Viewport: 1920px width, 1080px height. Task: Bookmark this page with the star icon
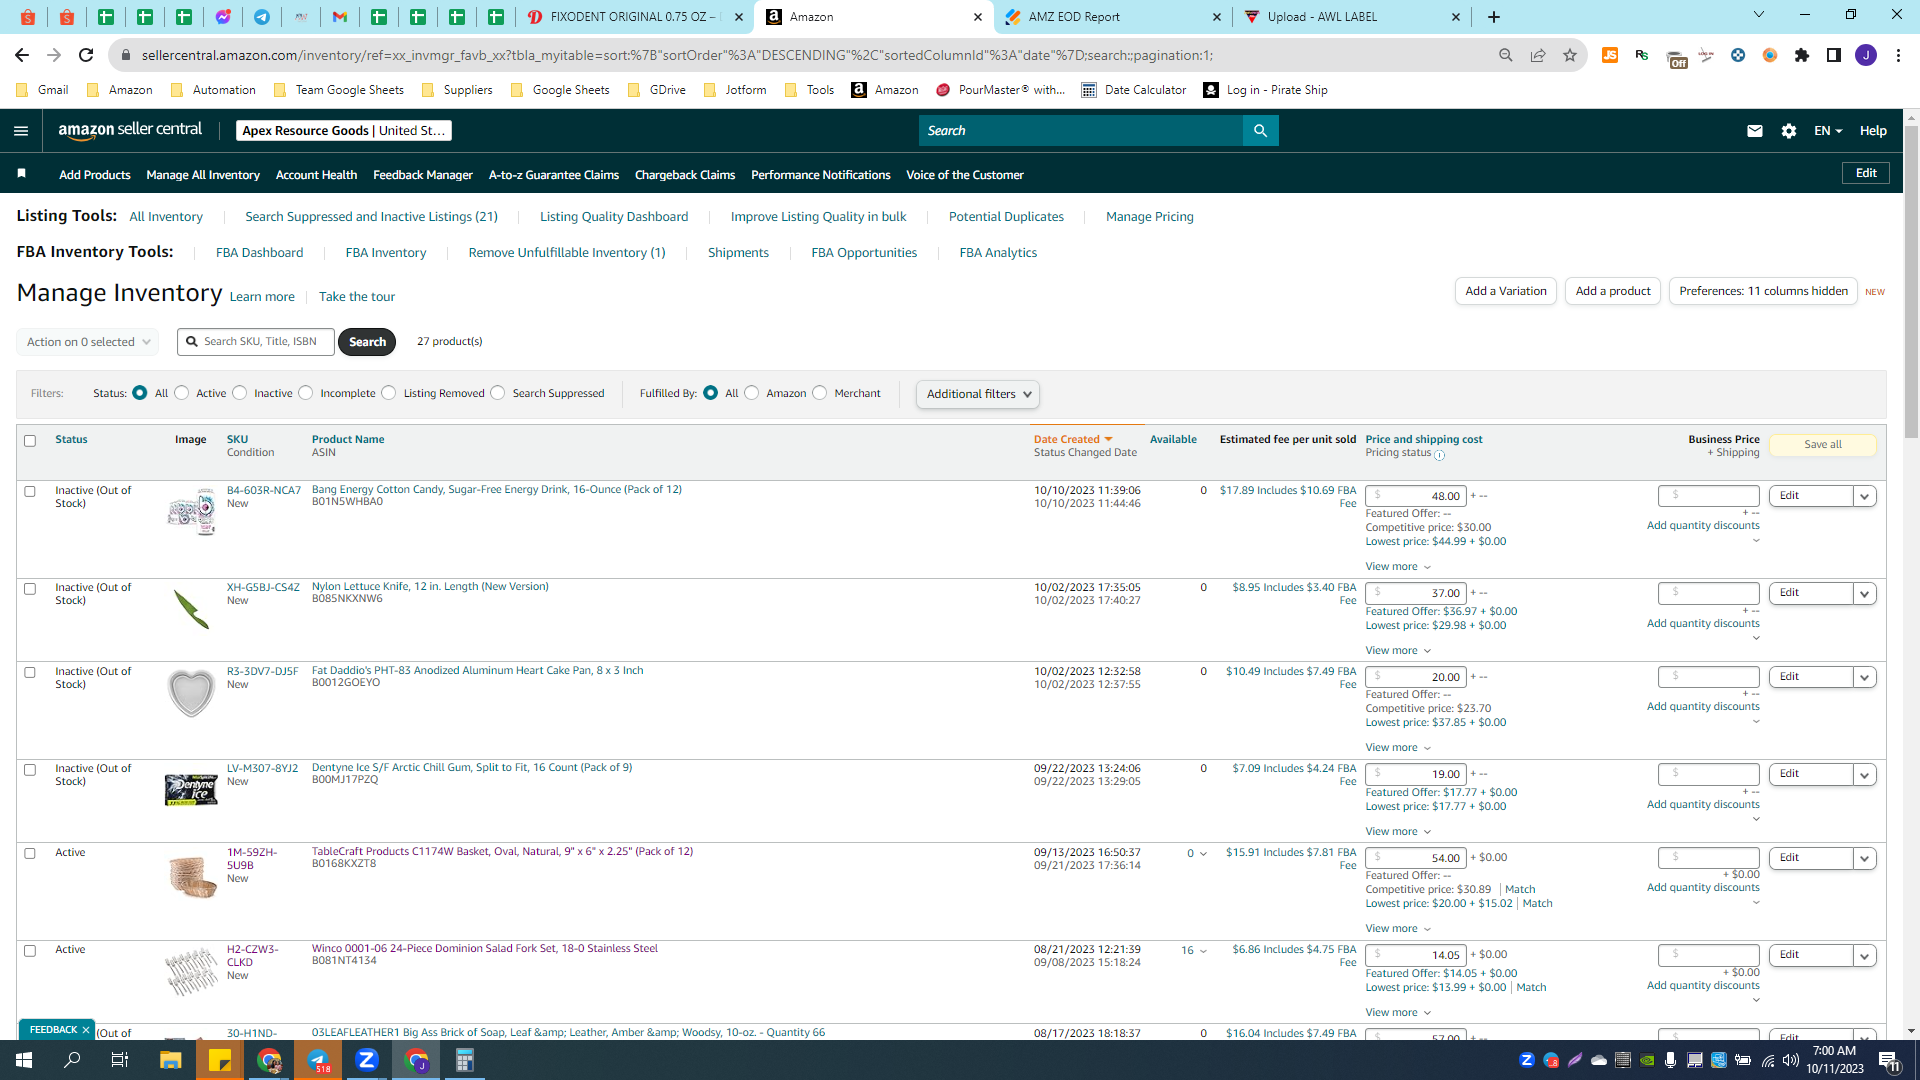coord(1570,55)
